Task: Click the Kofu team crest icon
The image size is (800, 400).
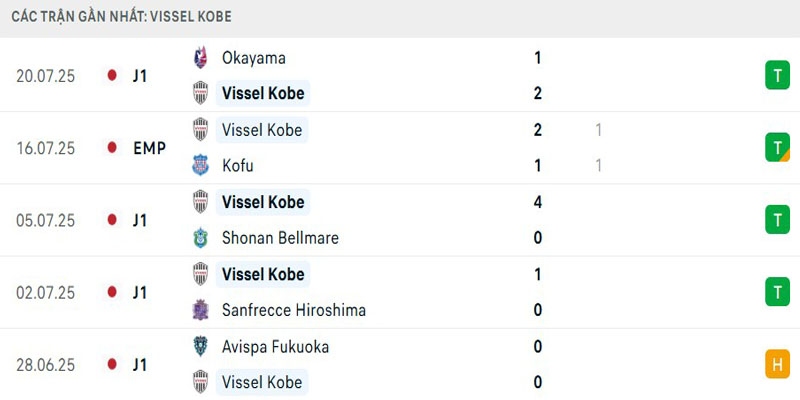Action: click(201, 165)
